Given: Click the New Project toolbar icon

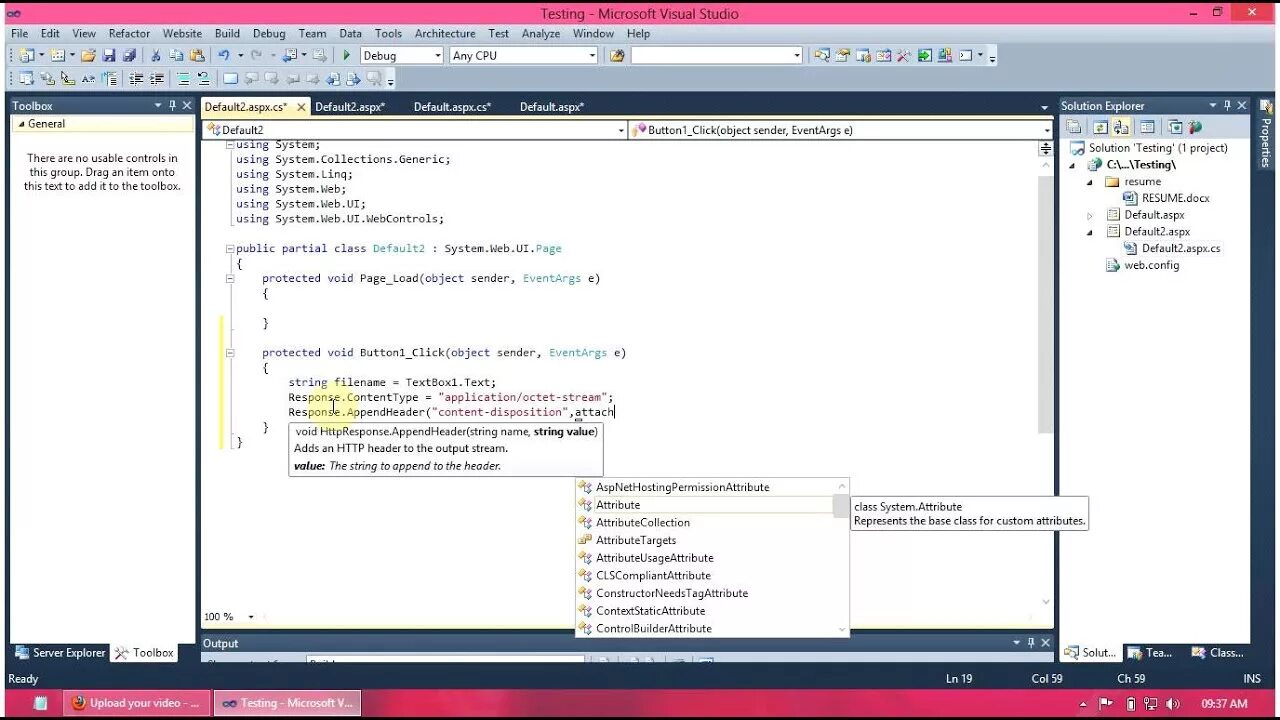Looking at the screenshot, I should coord(25,56).
